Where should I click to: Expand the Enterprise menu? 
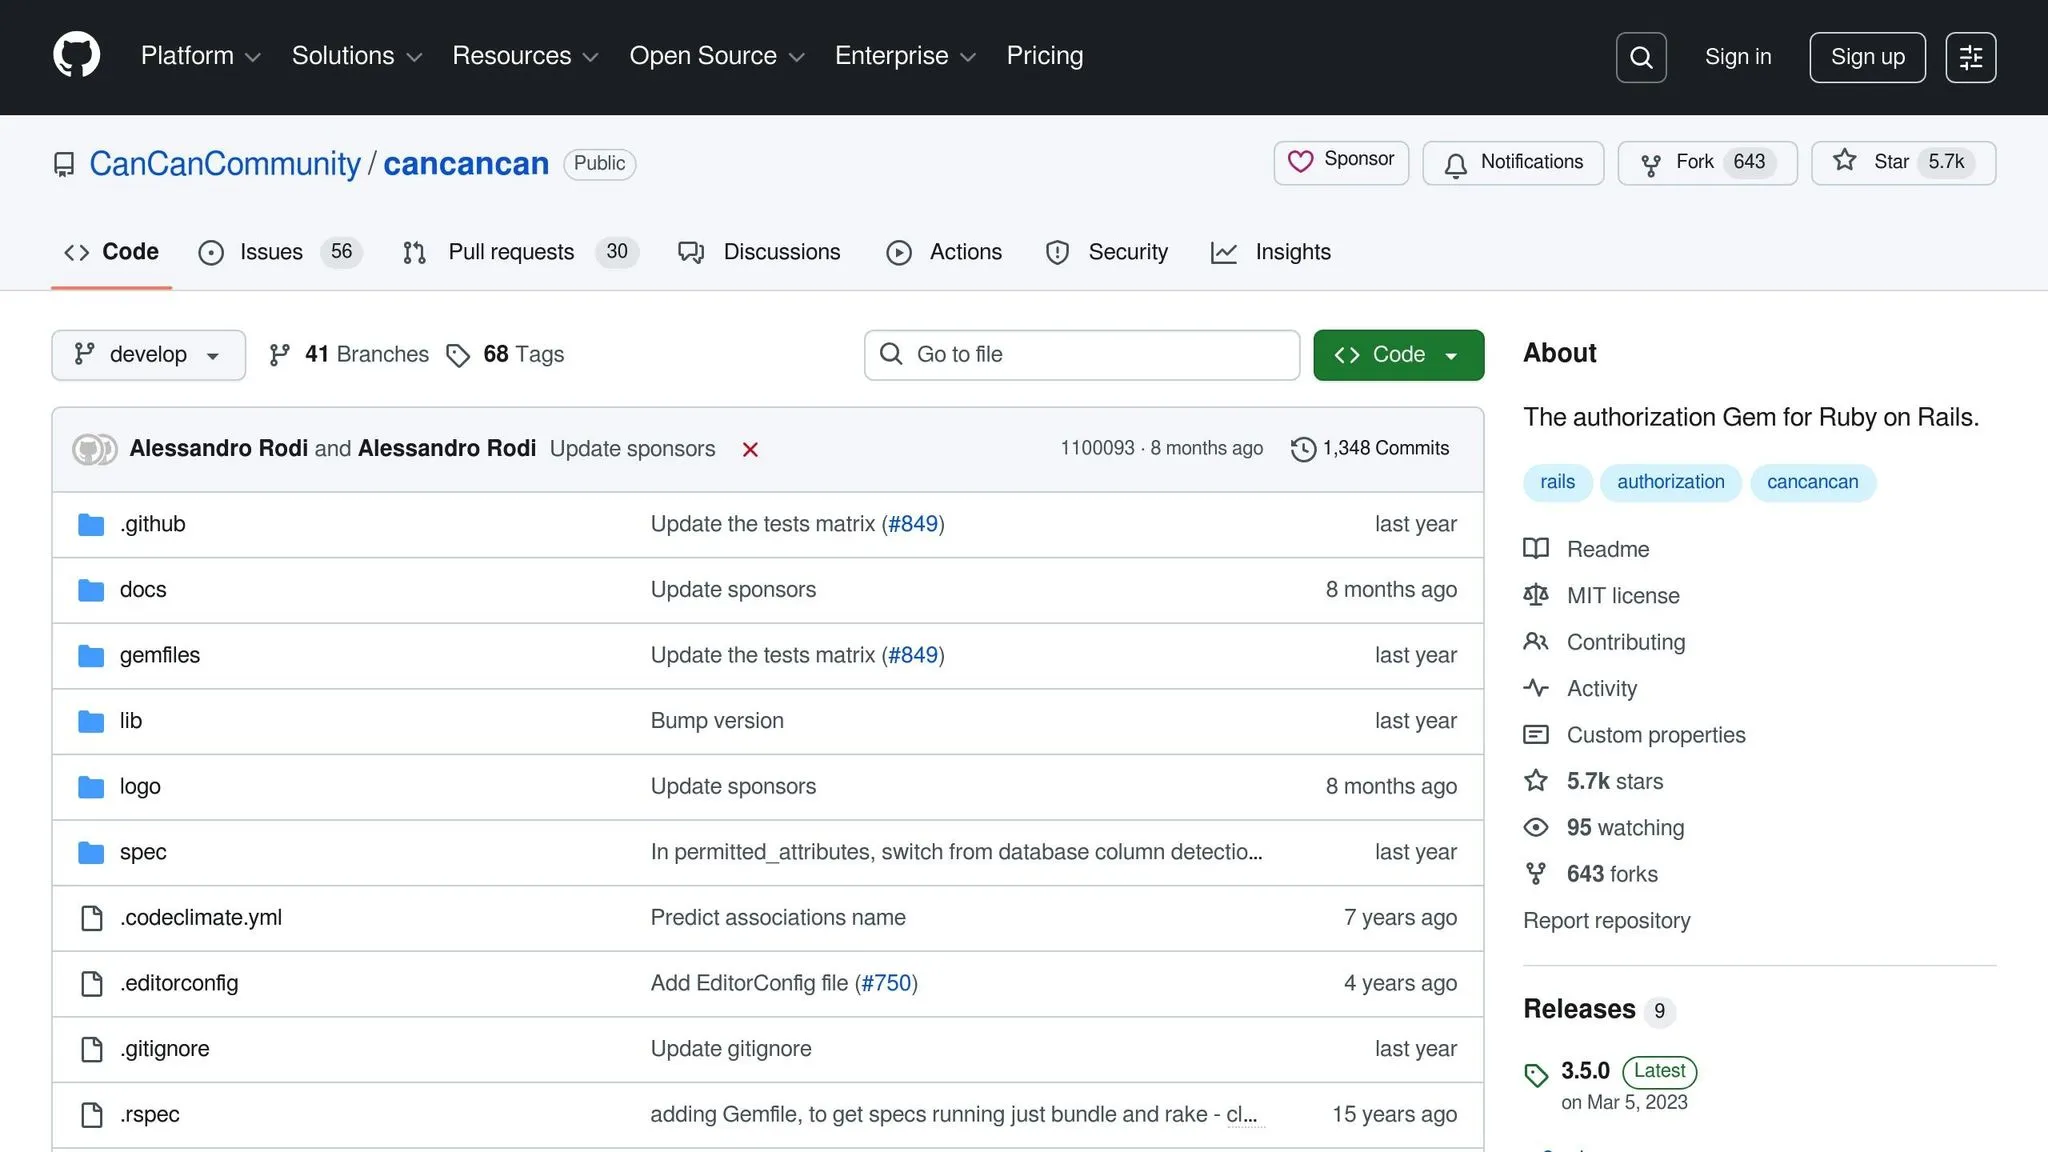point(905,56)
